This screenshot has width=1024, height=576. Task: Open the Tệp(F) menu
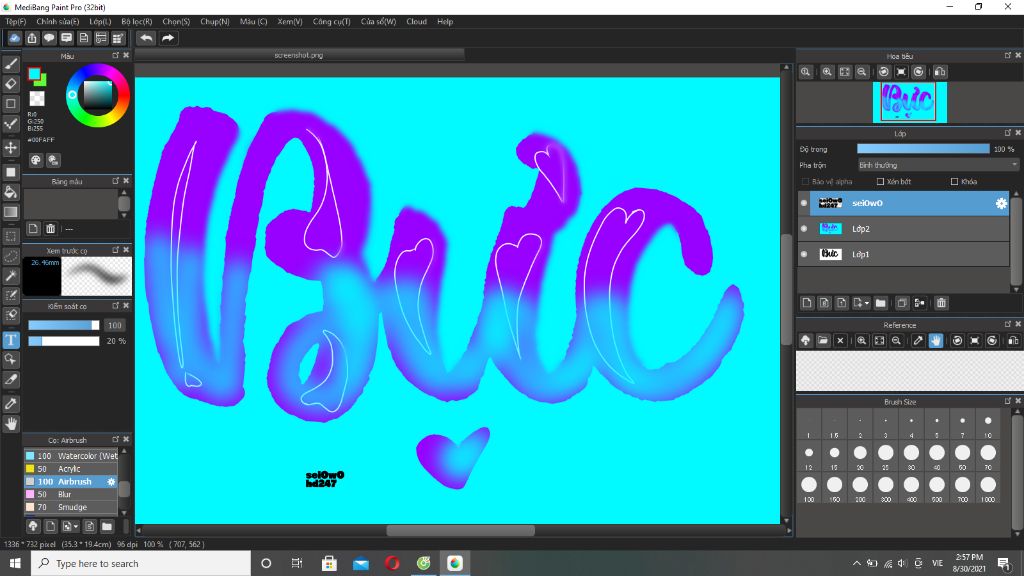click(x=16, y=22)
